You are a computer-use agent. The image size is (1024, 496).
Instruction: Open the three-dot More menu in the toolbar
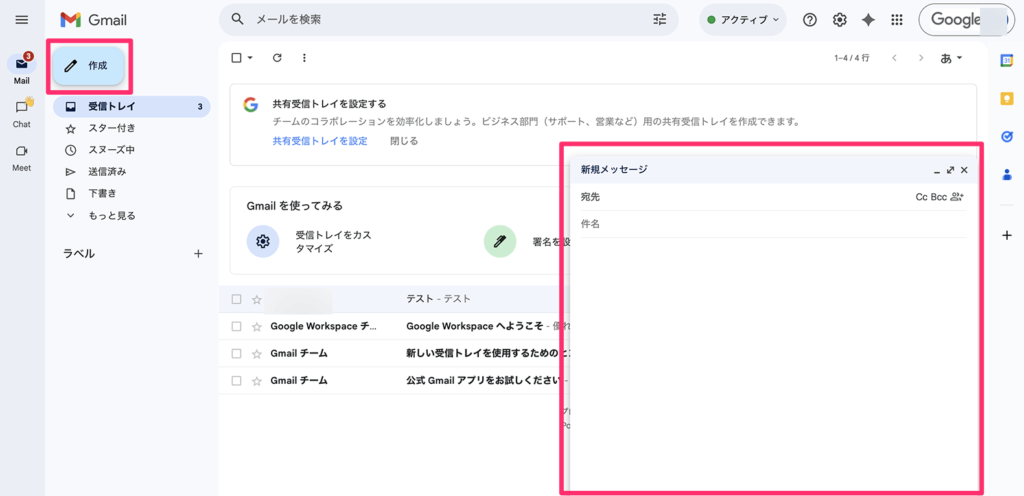304,58
